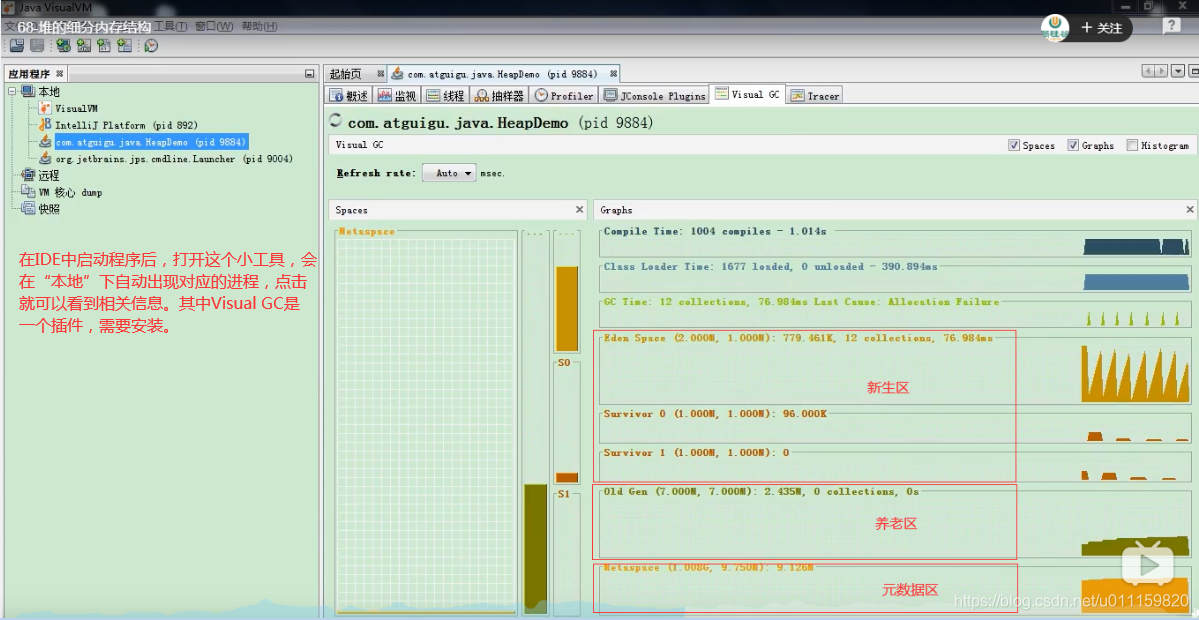Close the Spaces sub-panel
The height and width of the screenshot is (620, 1199).
click(579, 209)
